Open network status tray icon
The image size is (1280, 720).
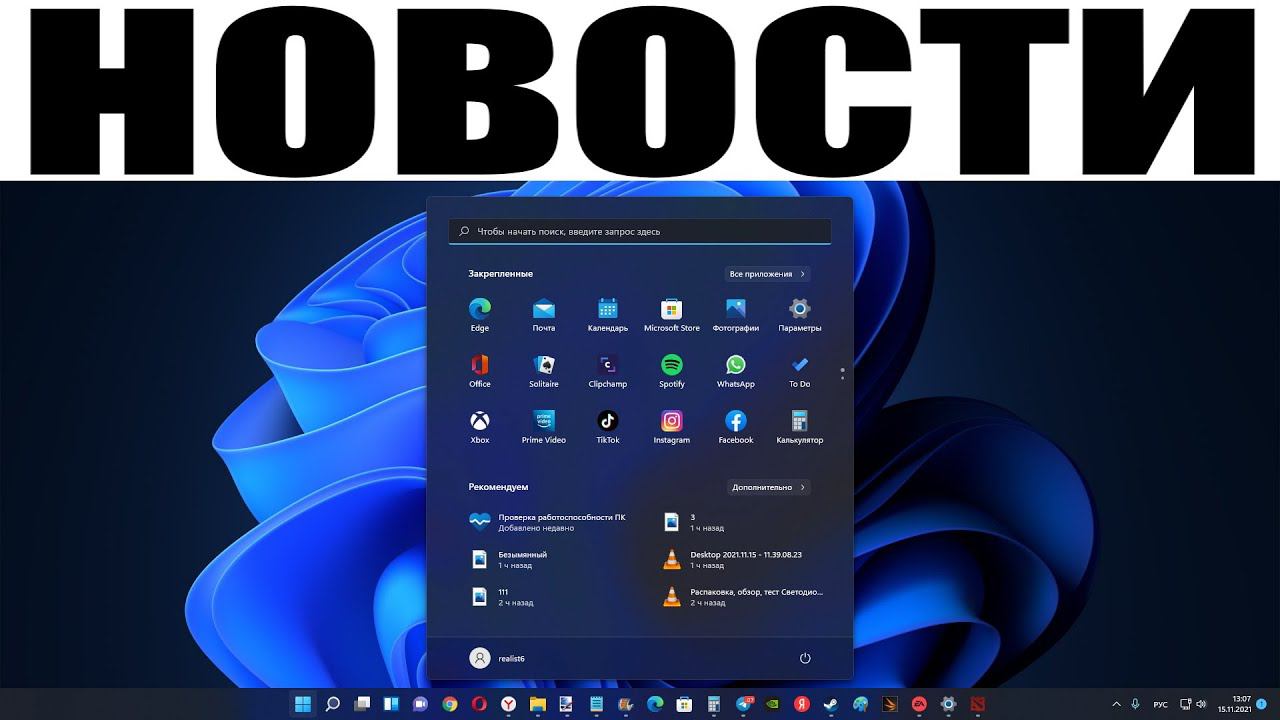(1186, 704)
